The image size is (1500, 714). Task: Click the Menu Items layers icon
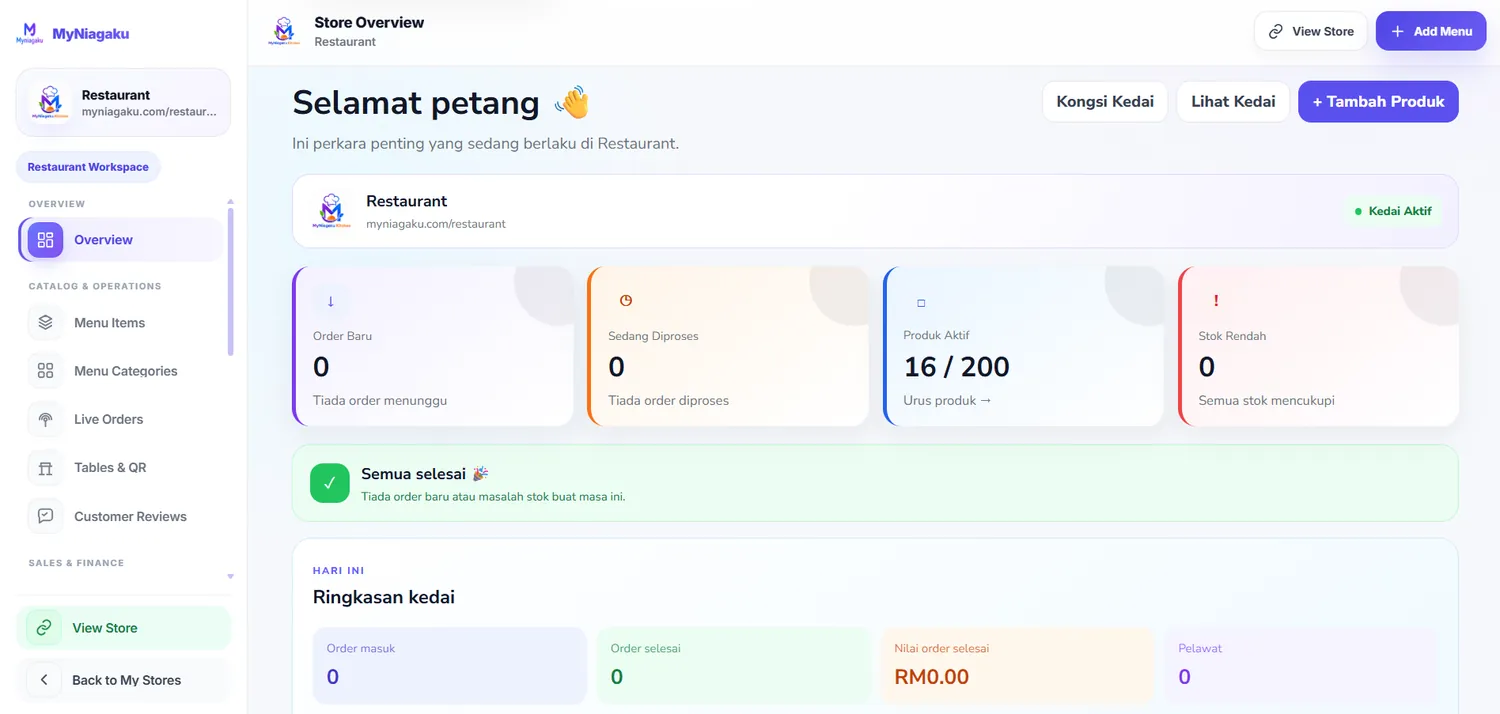click(45, 323)
